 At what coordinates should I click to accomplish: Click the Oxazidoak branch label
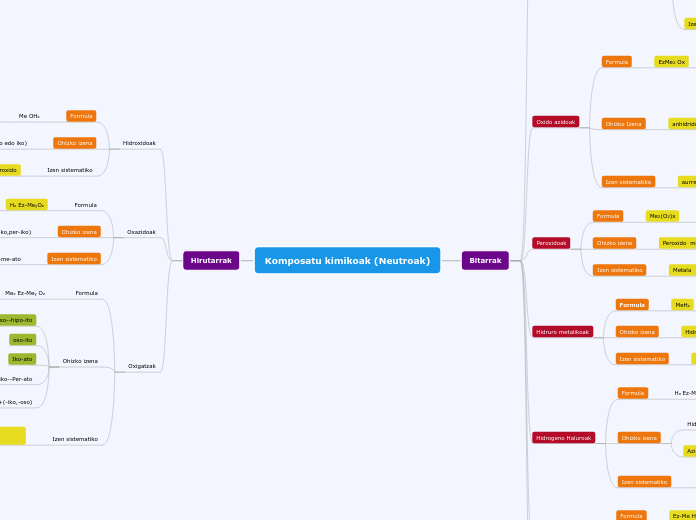(141, 232)
